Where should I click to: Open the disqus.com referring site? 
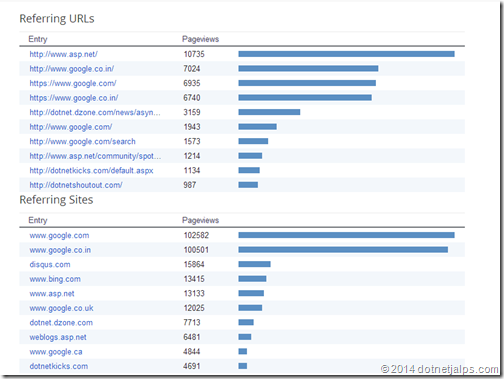click(x=50, y=265)
